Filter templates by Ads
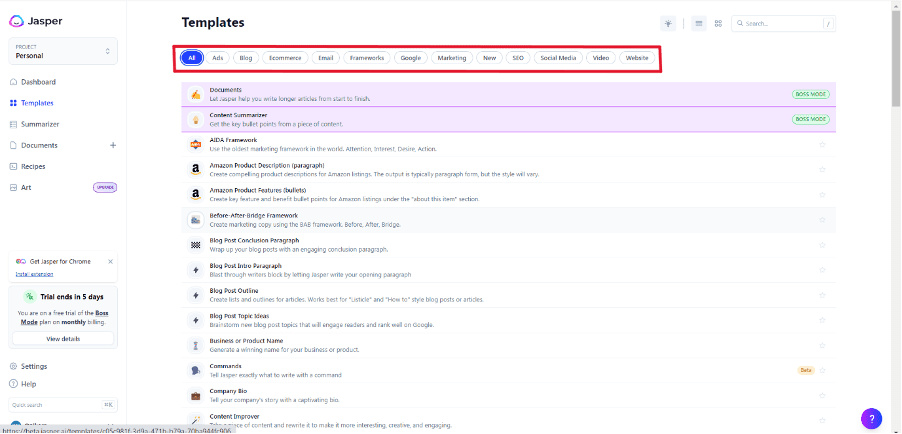 [218, 58]
